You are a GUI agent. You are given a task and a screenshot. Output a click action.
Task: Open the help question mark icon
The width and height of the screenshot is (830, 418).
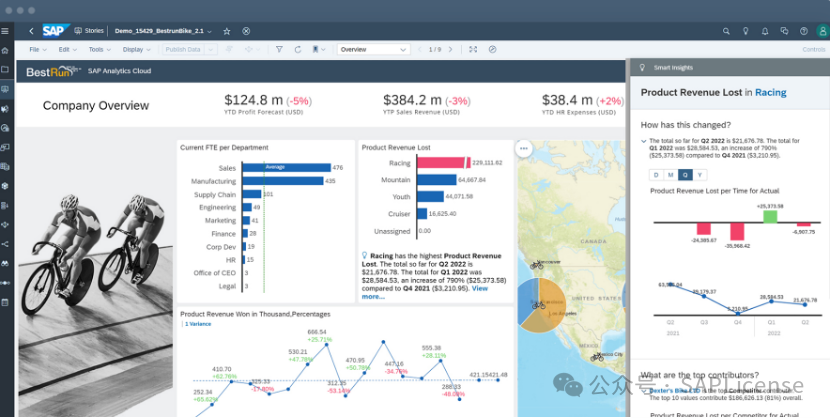804,31
